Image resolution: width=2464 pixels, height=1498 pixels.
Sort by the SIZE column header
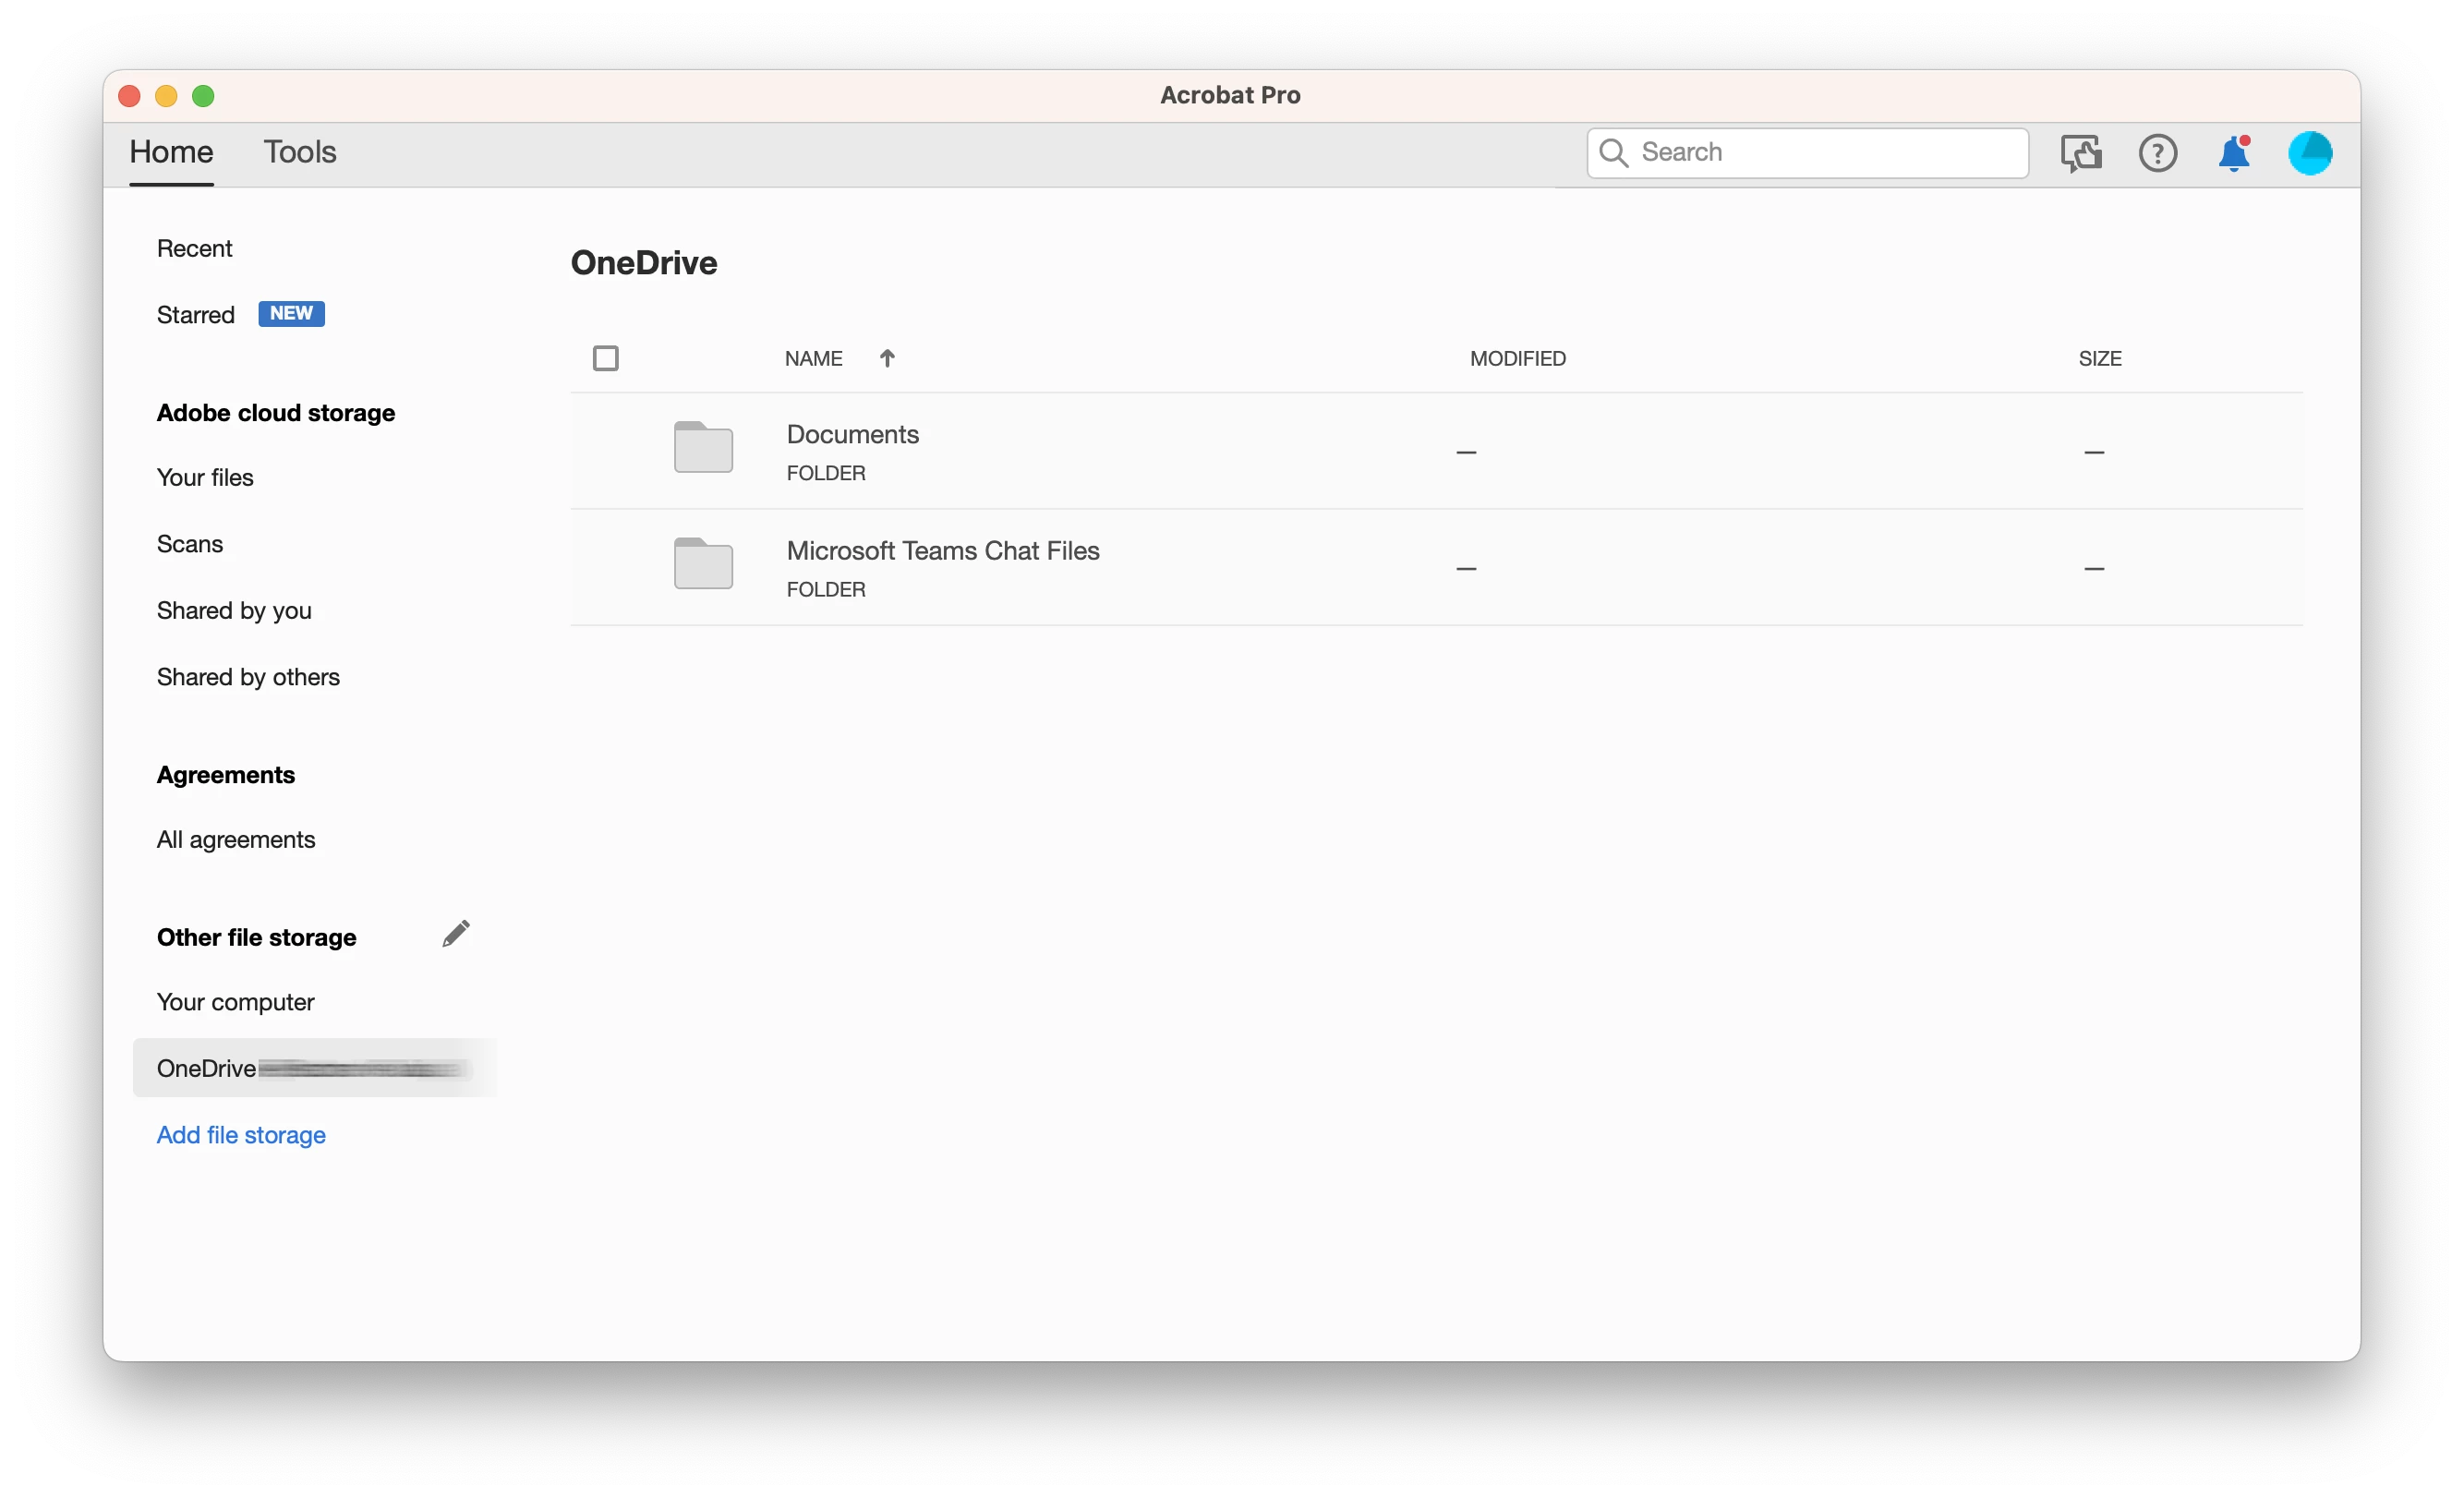(2099, 358)
